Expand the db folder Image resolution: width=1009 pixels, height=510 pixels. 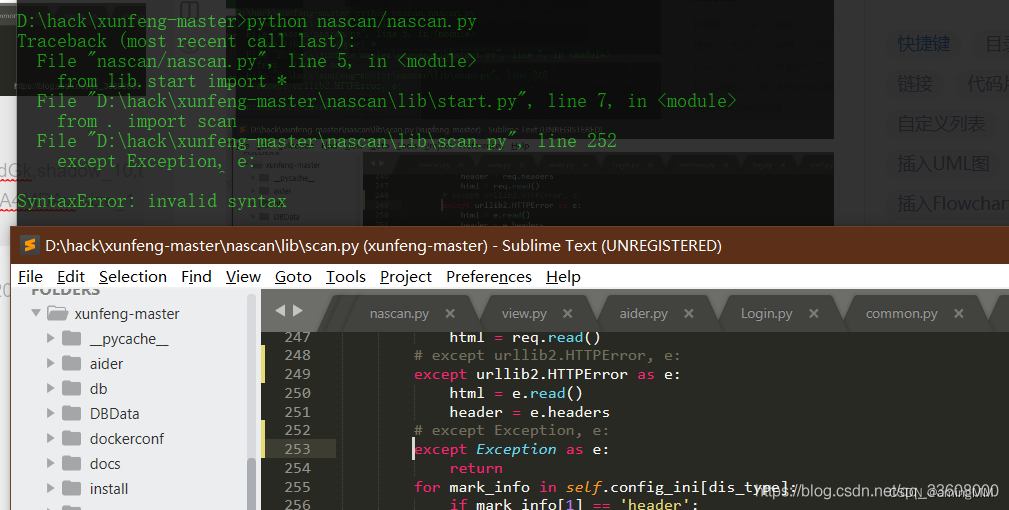point(50,388)
